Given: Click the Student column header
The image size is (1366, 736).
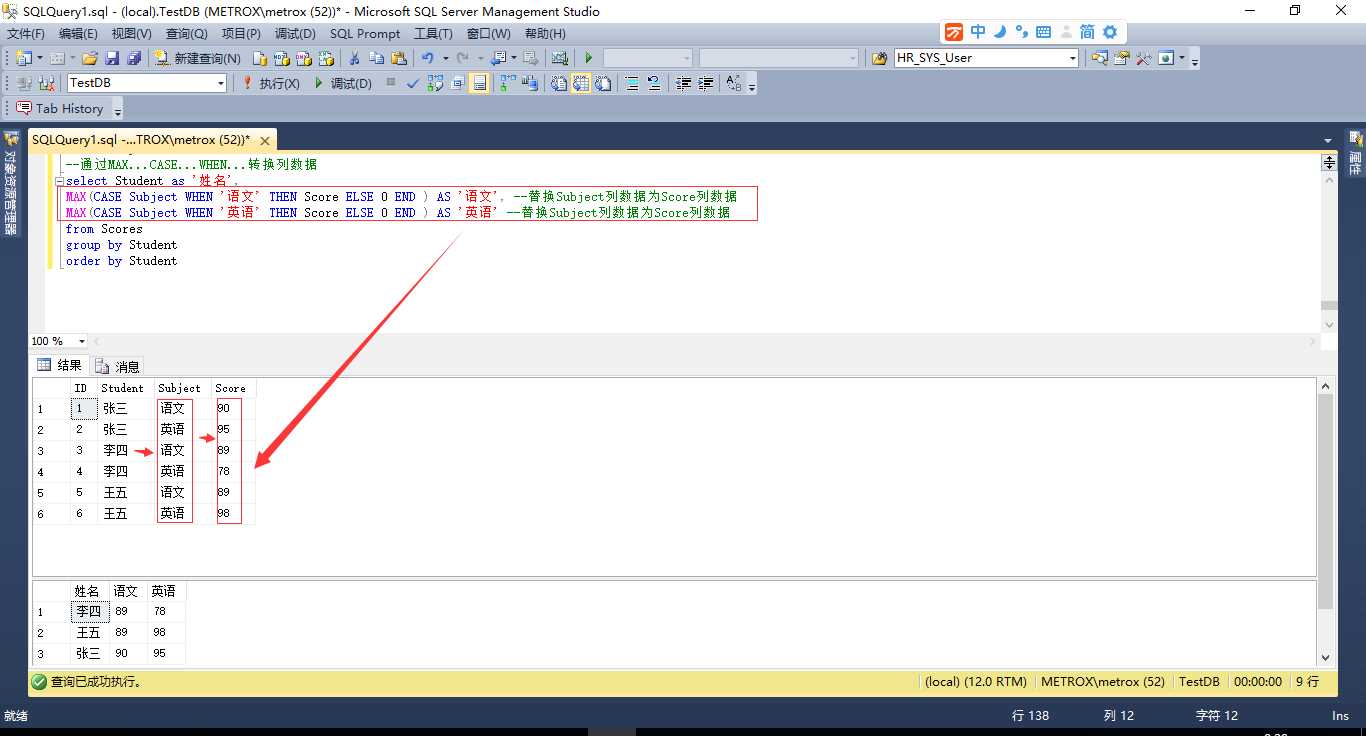Looking at the screenshot, I should pyautogui.click(x=123, y=388).
